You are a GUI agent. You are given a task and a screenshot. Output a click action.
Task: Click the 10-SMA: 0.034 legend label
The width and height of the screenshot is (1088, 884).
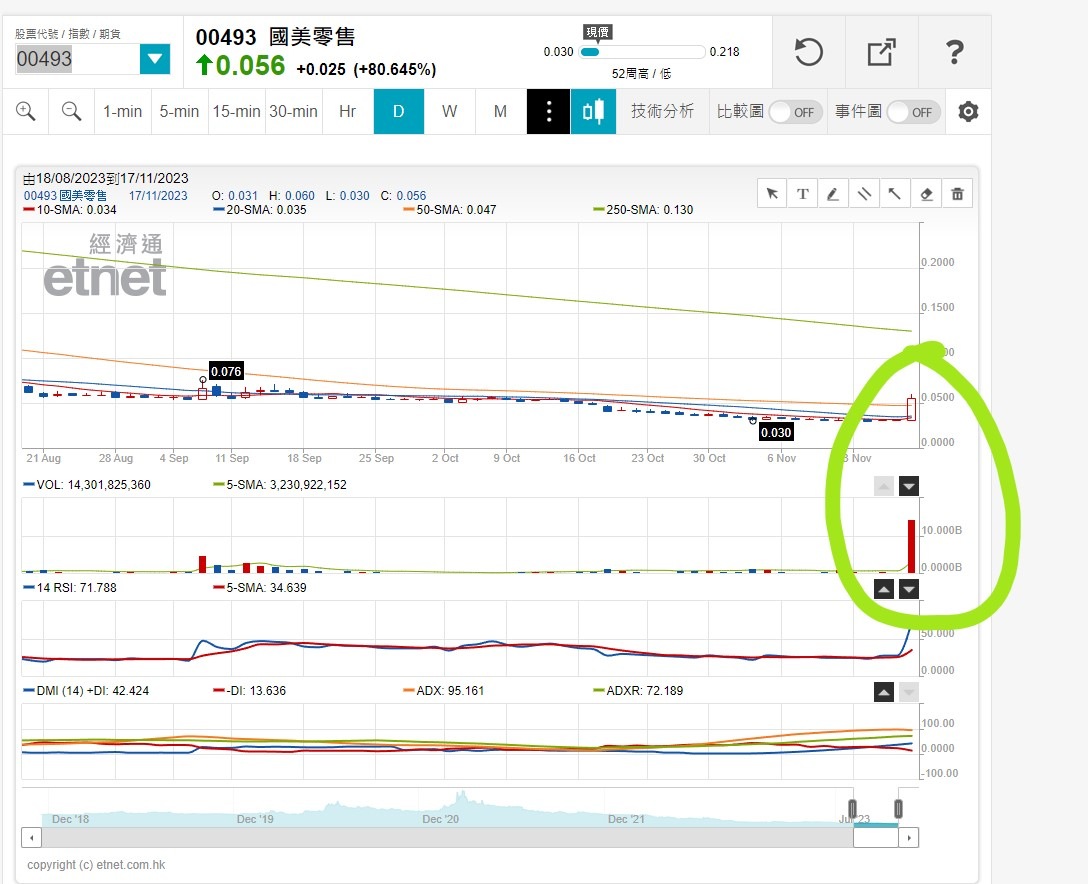[70, 210]
